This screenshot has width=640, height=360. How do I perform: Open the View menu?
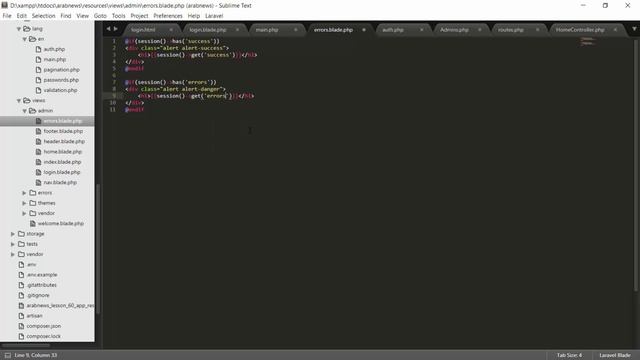click(82, 16)
